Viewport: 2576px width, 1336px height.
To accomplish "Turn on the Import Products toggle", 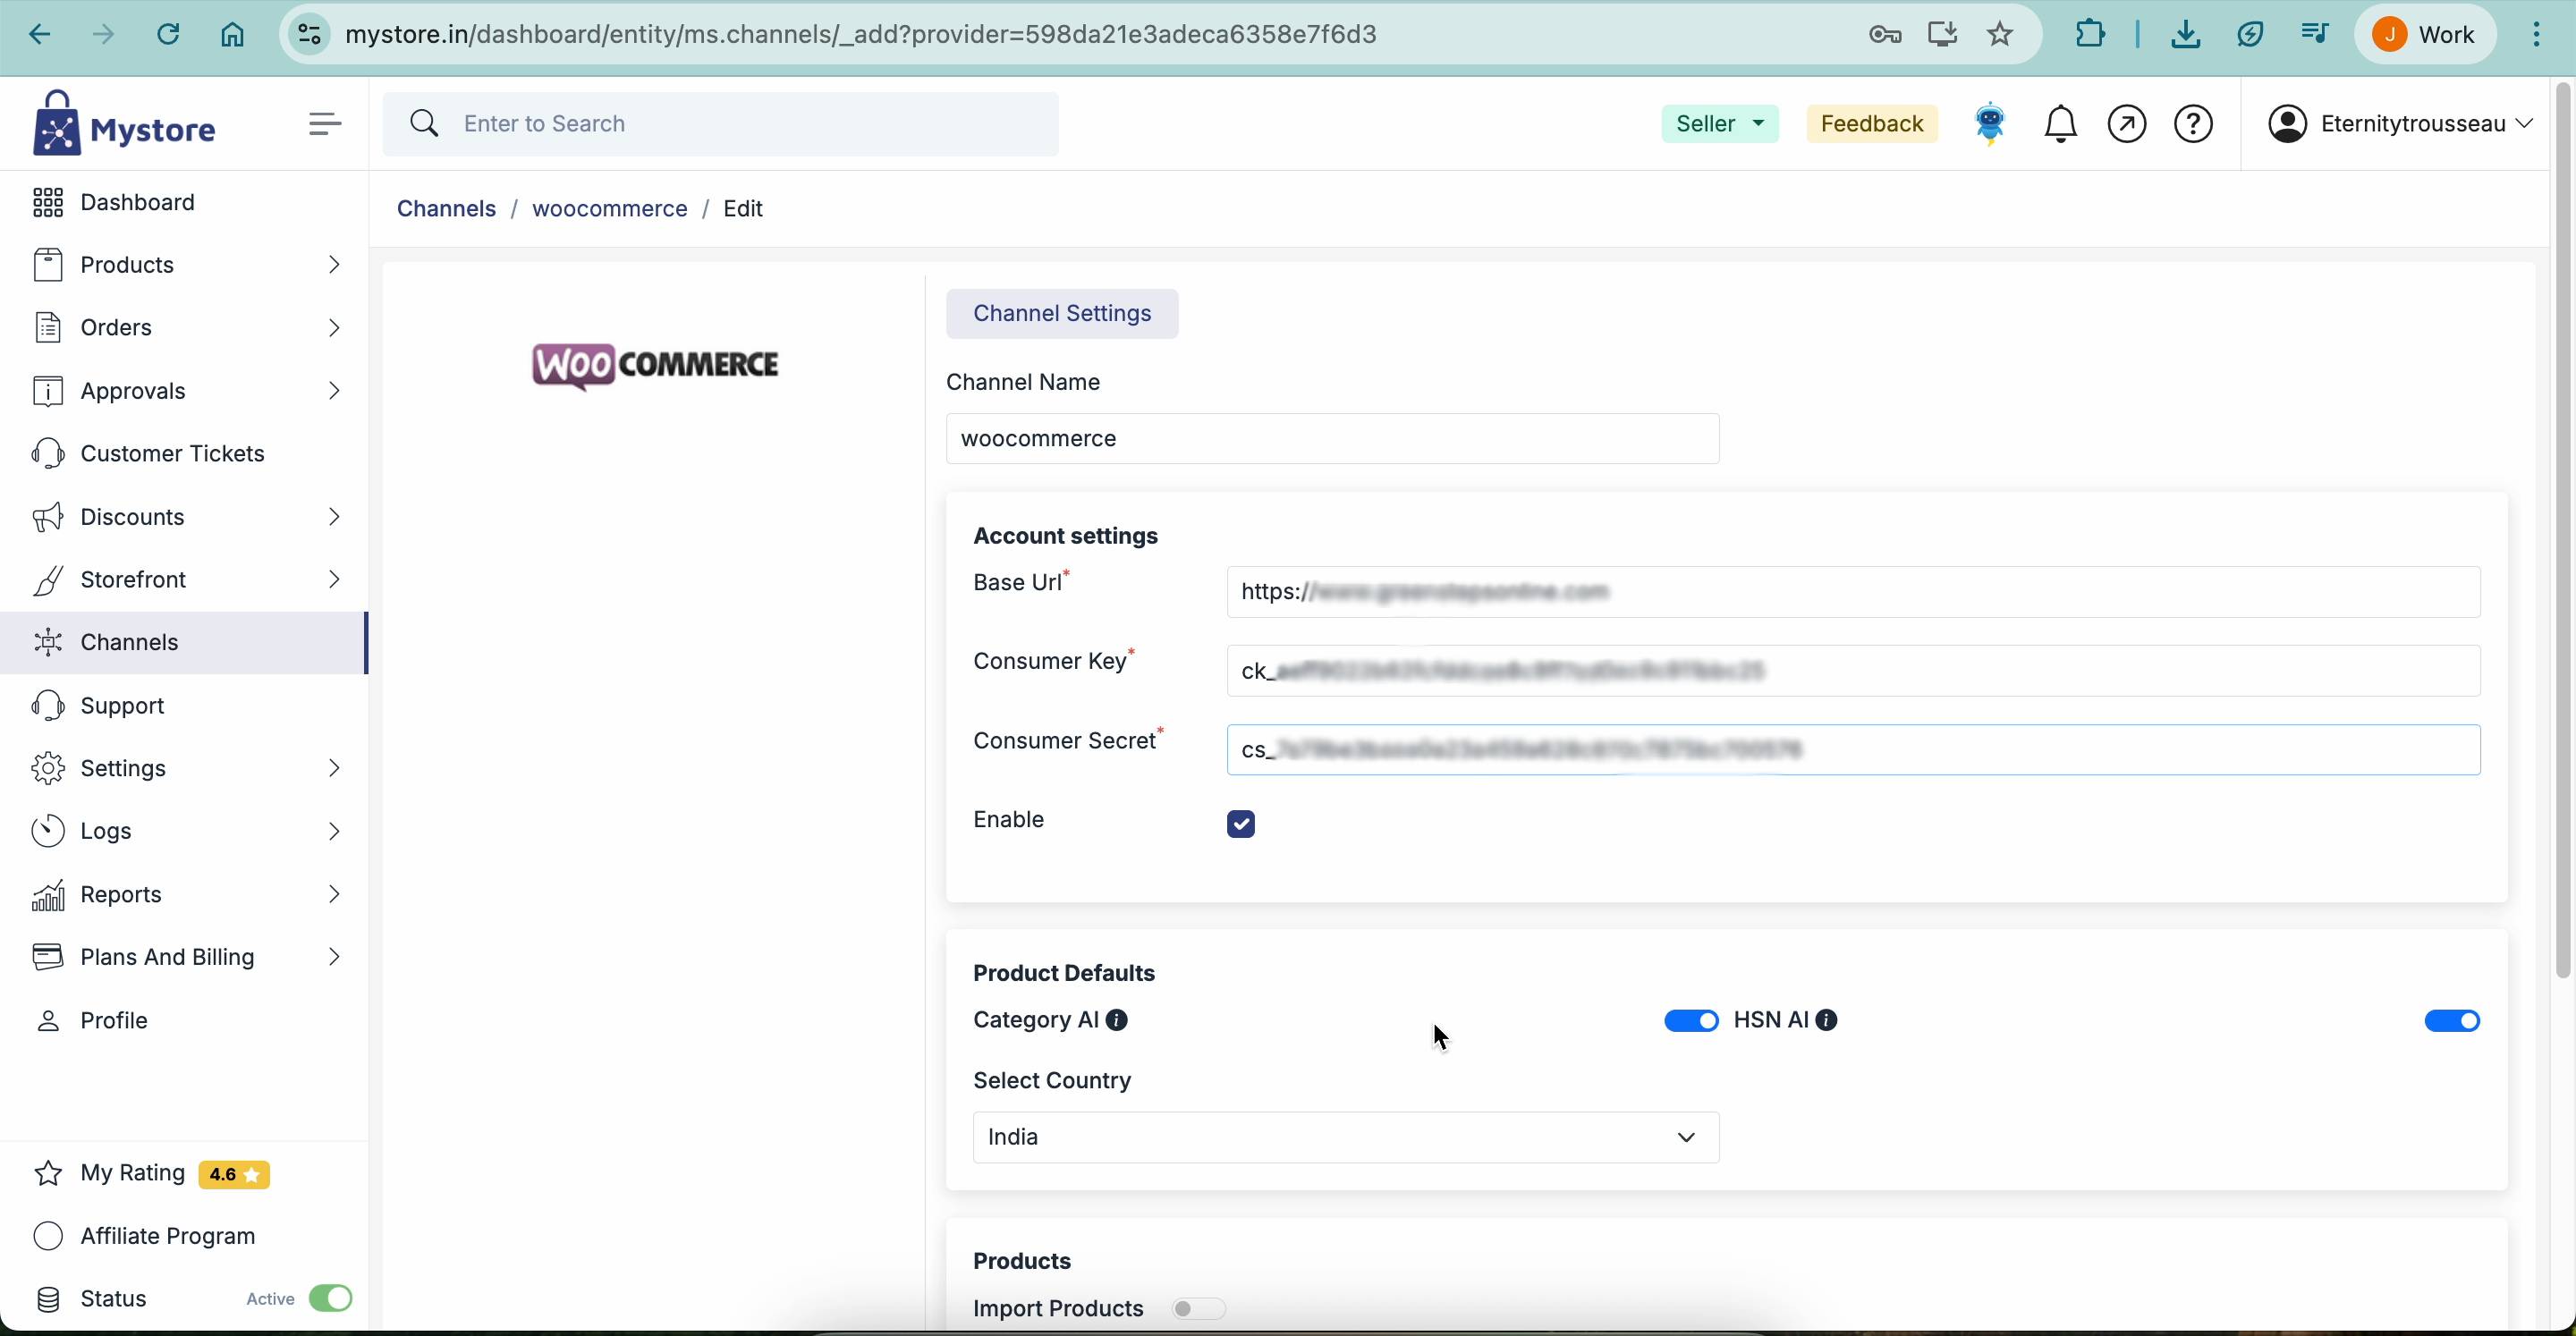I will pyautogui.click(x=1199, y=1309).
